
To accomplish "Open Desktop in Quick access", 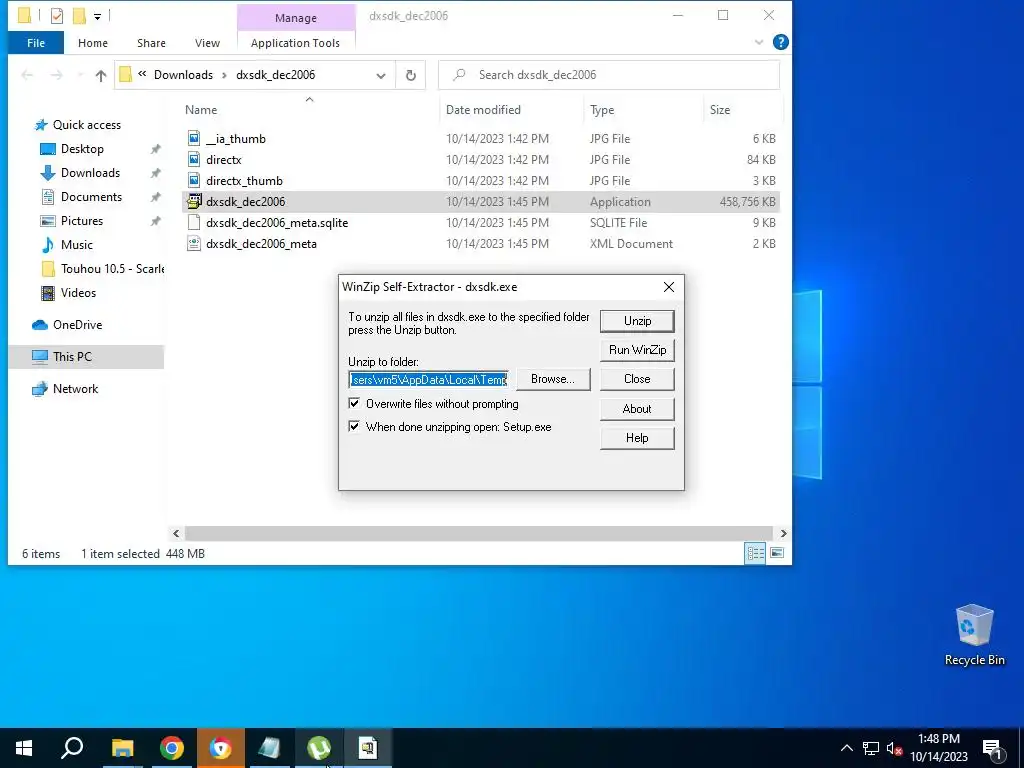I will [82, 149].
